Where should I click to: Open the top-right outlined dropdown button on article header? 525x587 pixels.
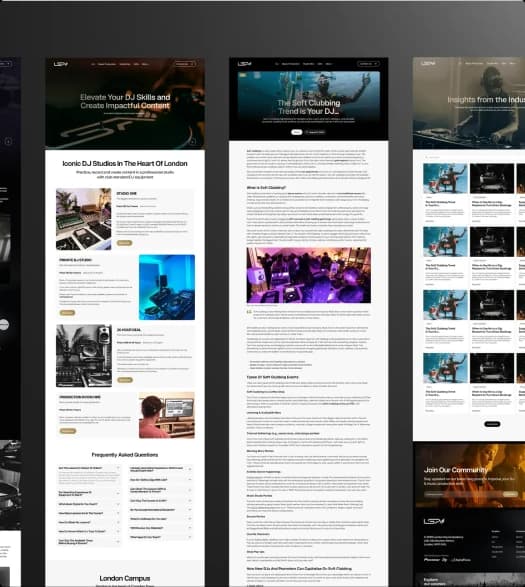pos(368,64)
